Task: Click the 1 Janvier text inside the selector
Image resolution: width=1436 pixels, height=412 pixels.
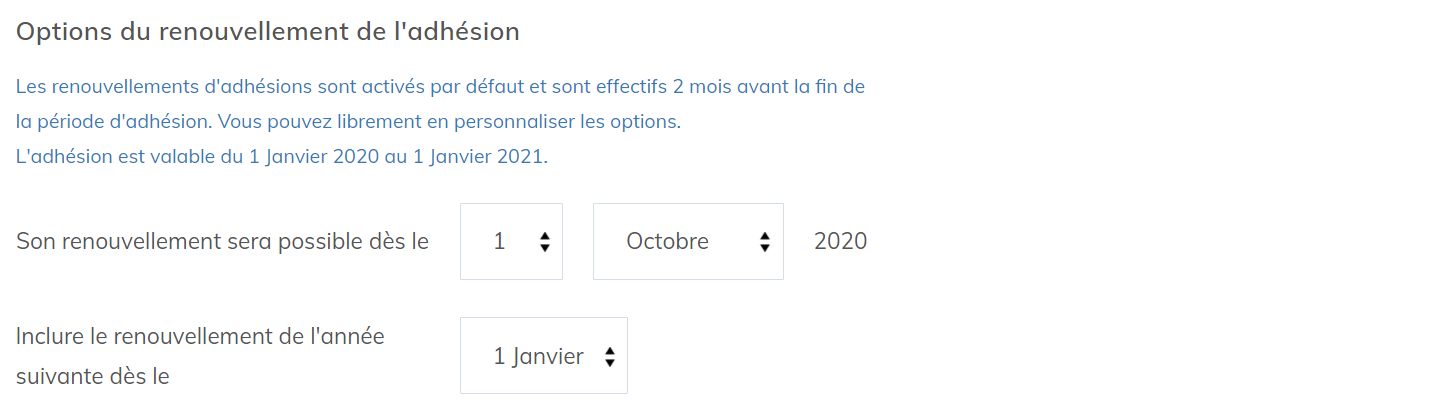Action: (x=538, y=356)
